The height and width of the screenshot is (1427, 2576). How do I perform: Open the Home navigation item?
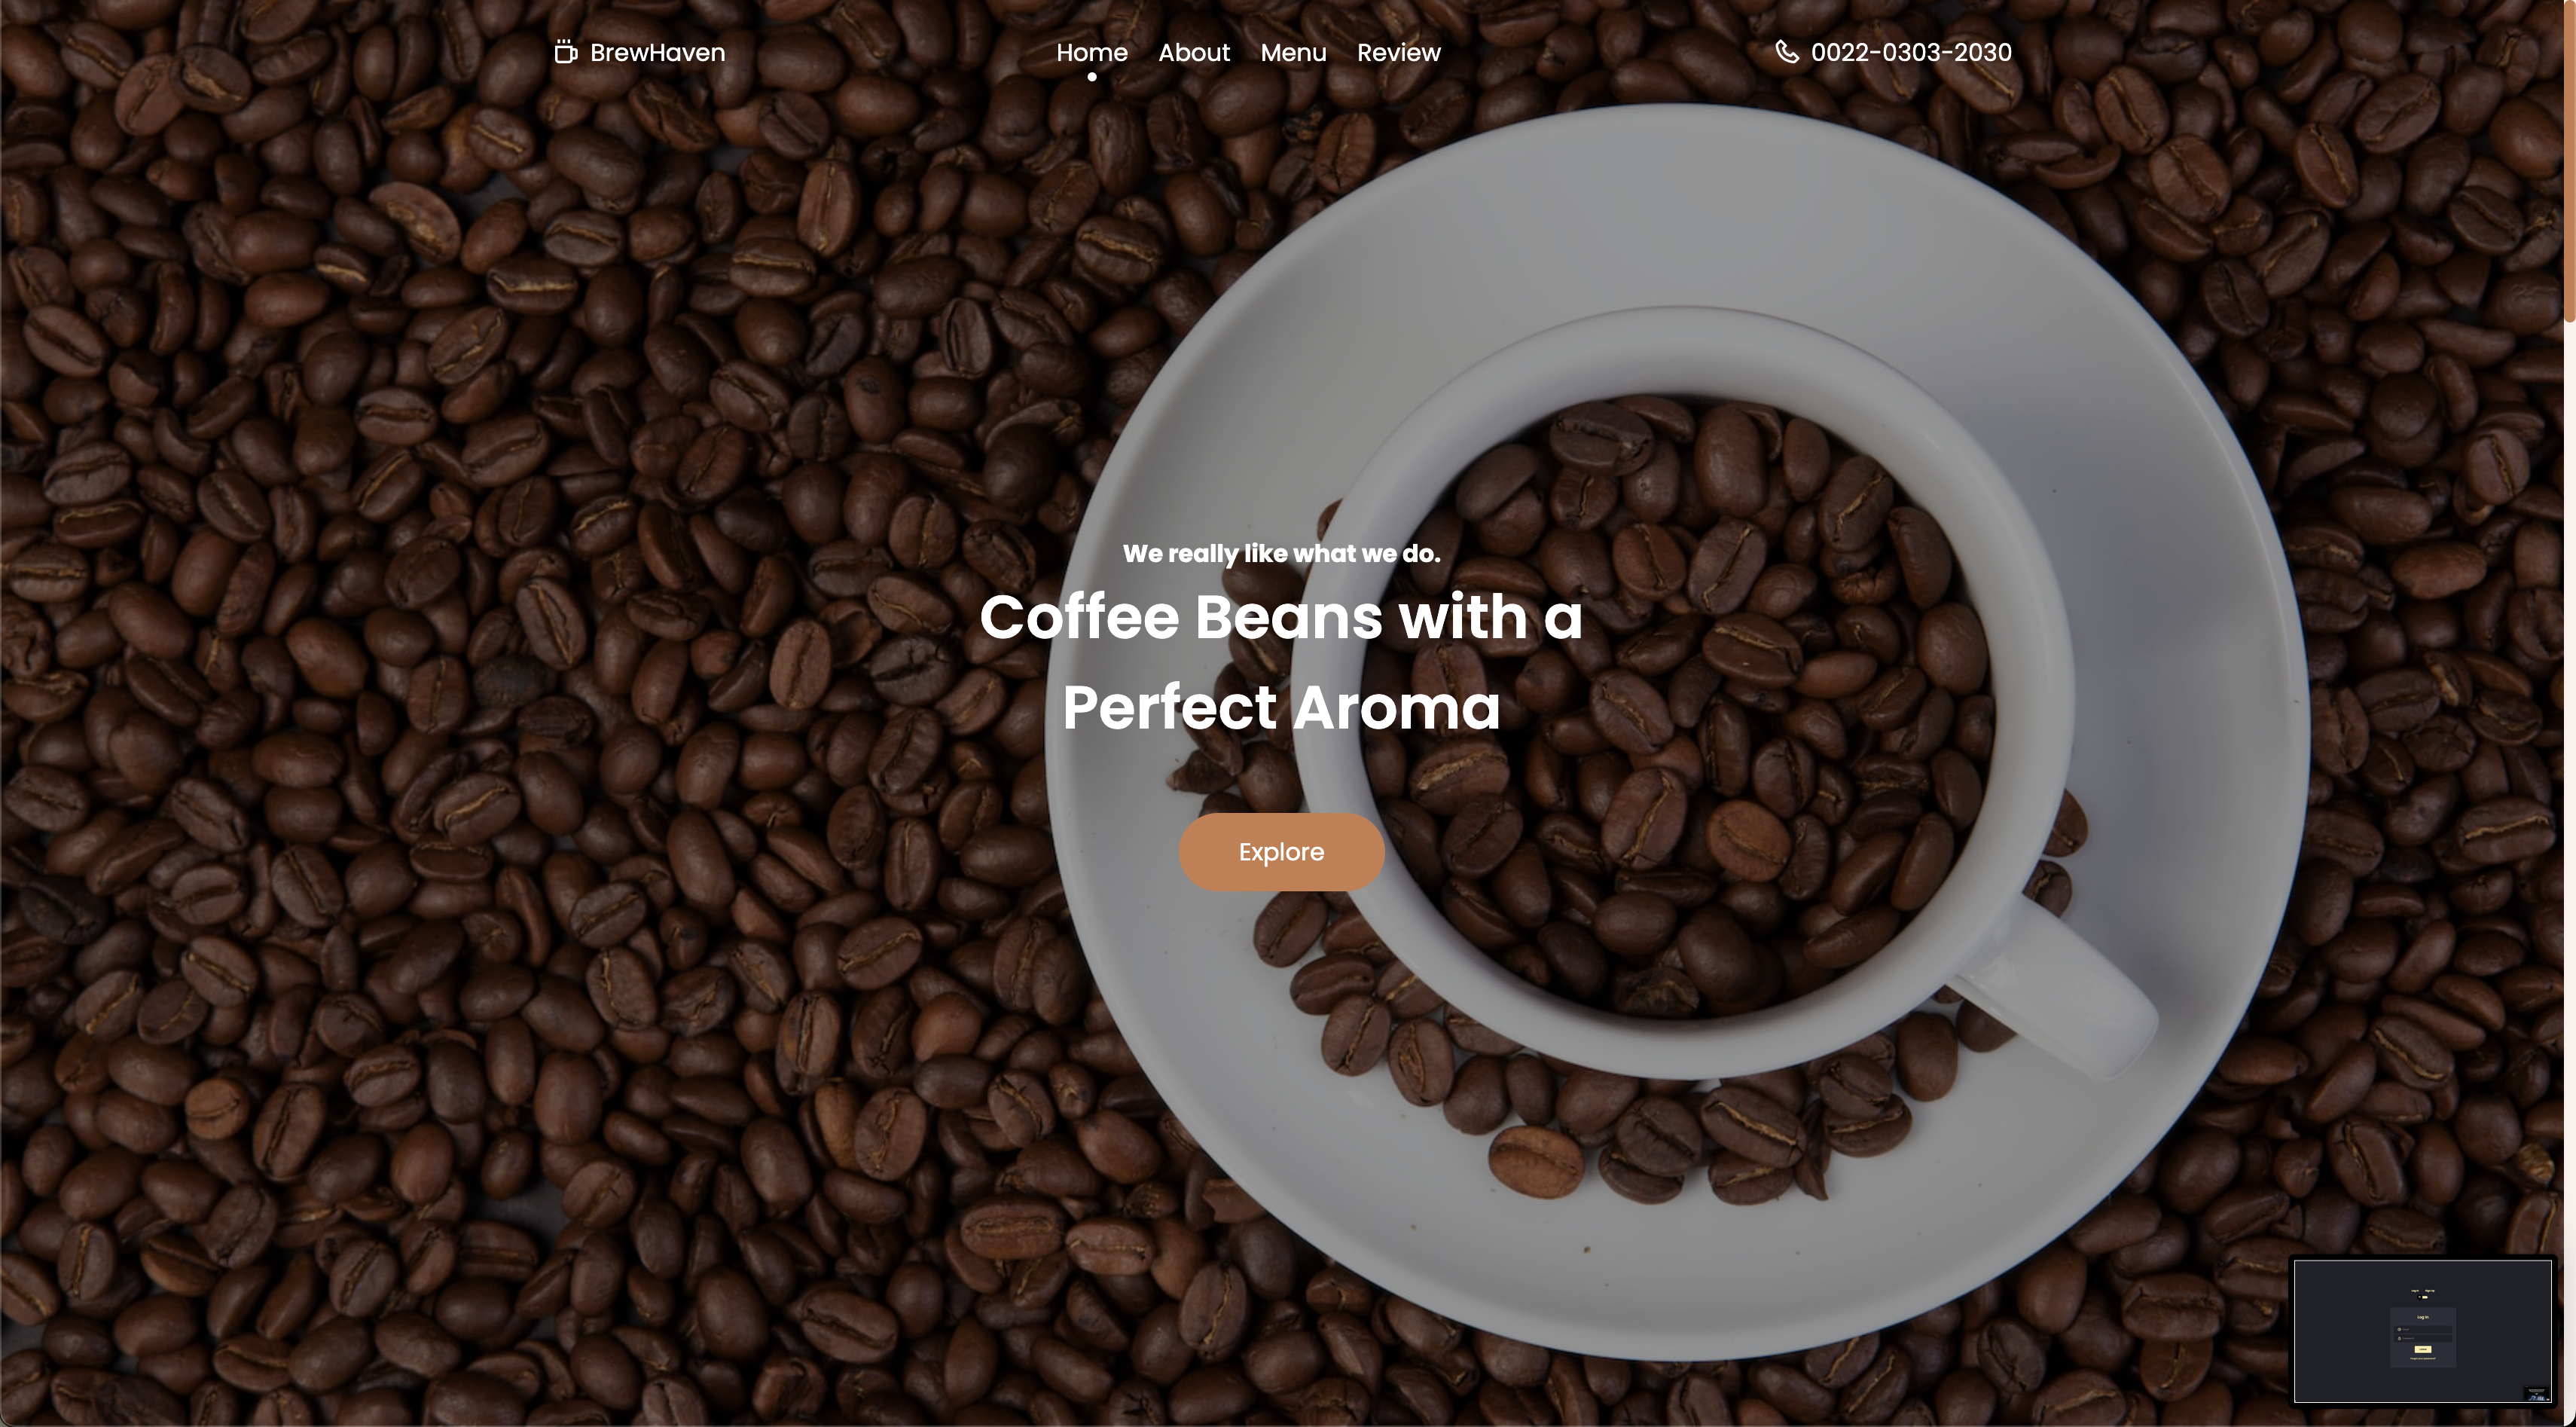pos(1092,52)
